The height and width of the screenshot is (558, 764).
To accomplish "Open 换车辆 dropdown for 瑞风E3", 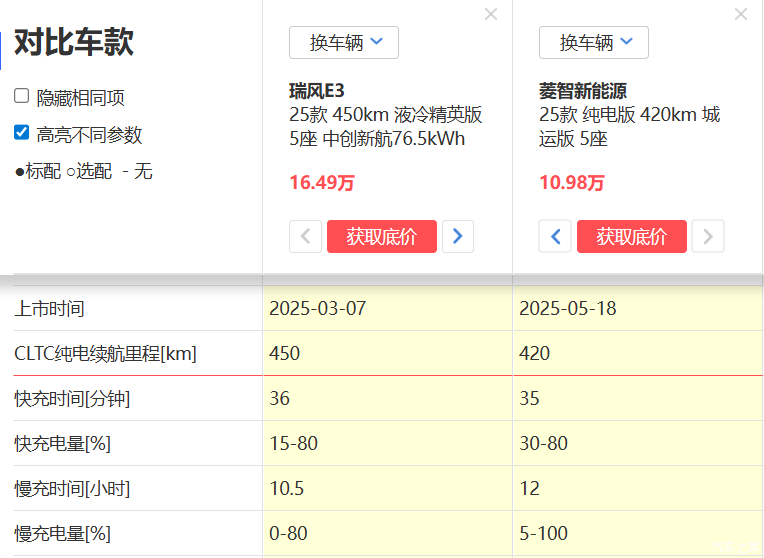I will (x=344, y=42).
